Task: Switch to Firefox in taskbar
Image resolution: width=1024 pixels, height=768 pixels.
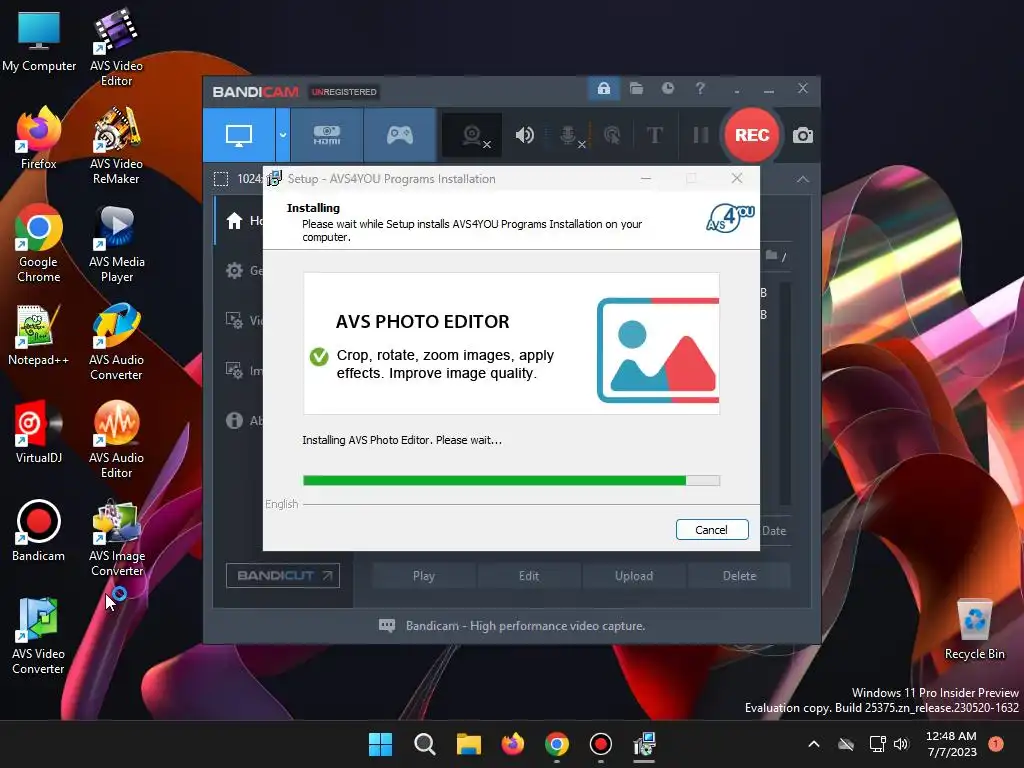Action: tap(513, 744)
